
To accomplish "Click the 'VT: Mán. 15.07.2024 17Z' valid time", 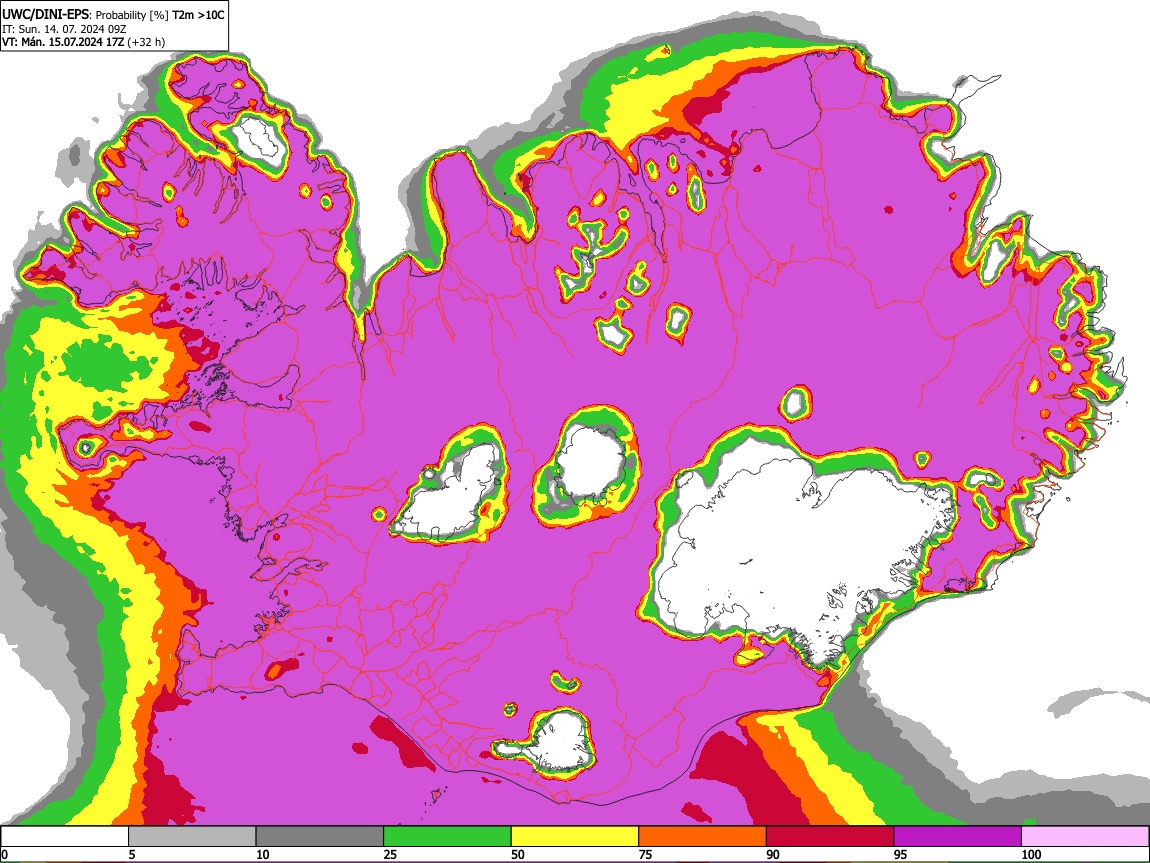I will tap(63, 42).
